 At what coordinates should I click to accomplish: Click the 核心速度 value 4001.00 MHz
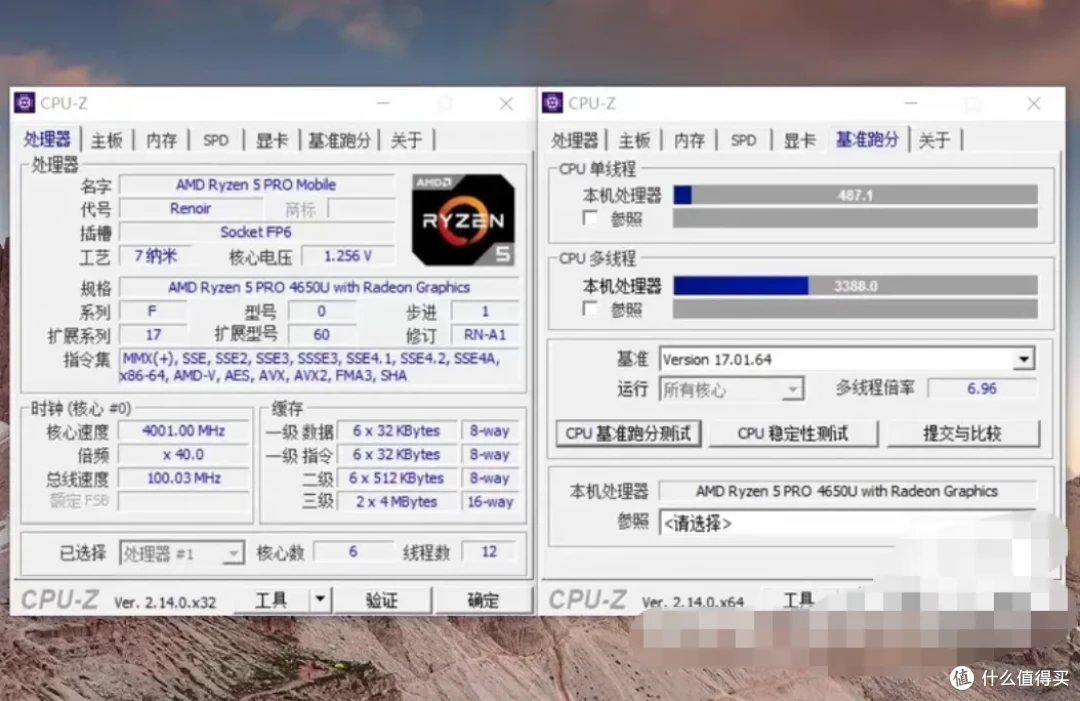[183, 431]
